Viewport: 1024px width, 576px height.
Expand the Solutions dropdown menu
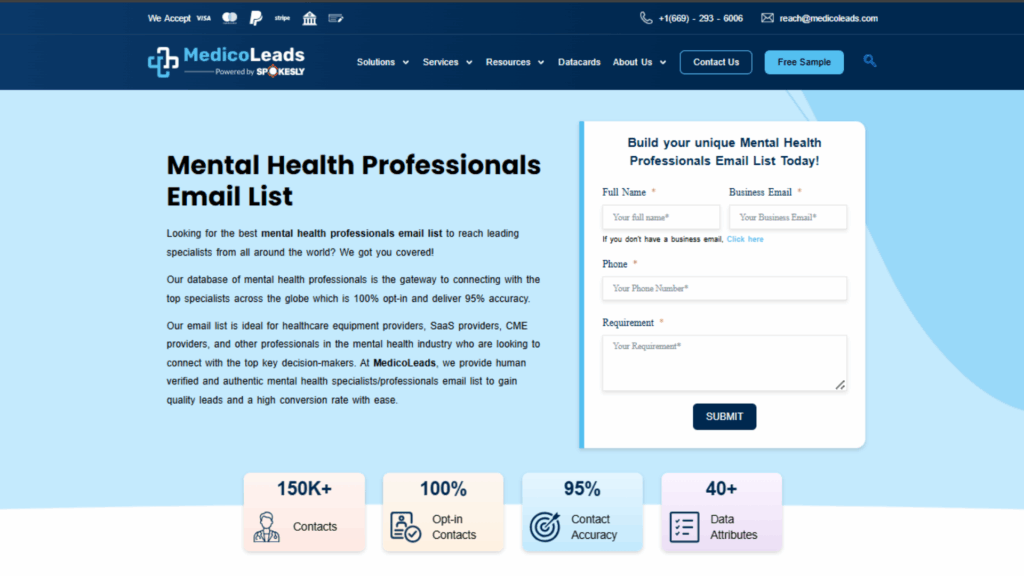pyautogui.click(x=377, y=62)
